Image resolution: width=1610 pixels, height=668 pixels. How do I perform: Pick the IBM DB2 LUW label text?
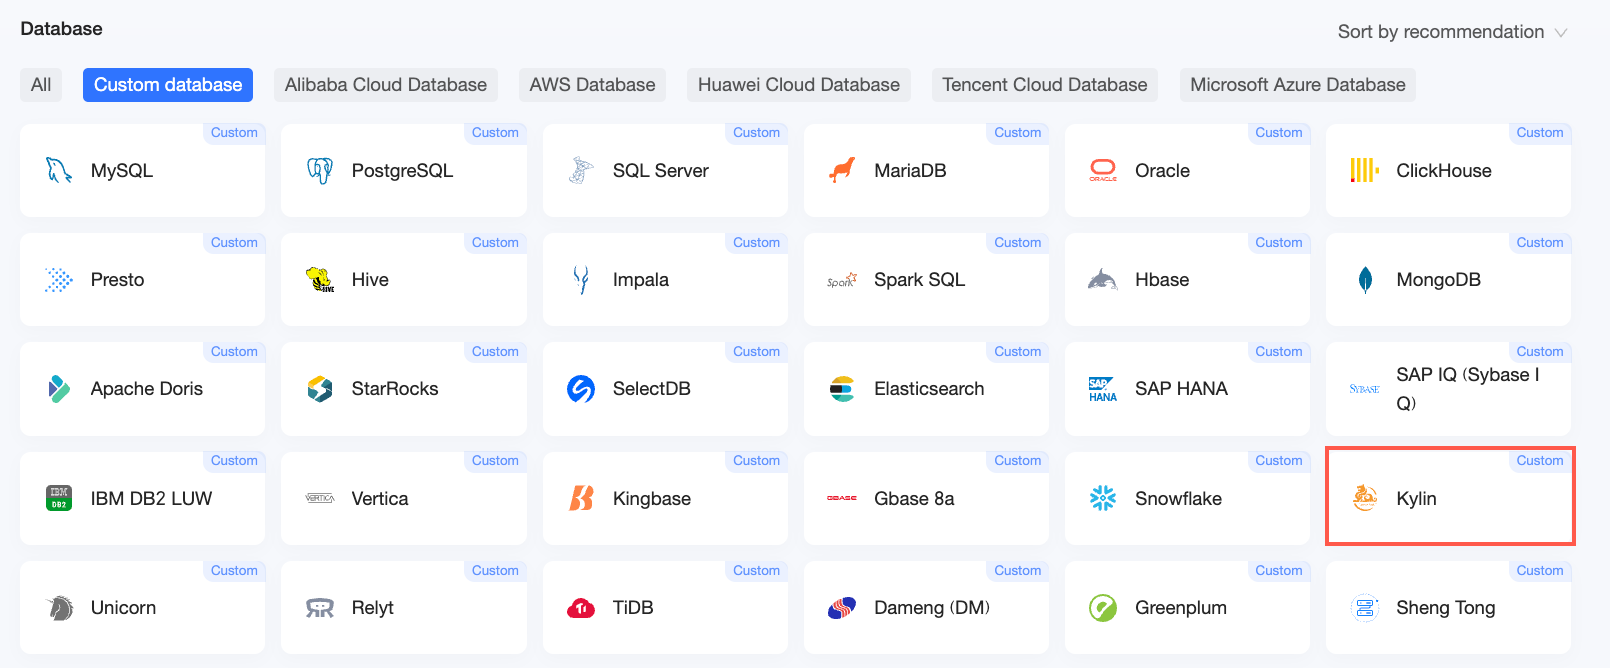pyautogui.click(x=152, y=498)
